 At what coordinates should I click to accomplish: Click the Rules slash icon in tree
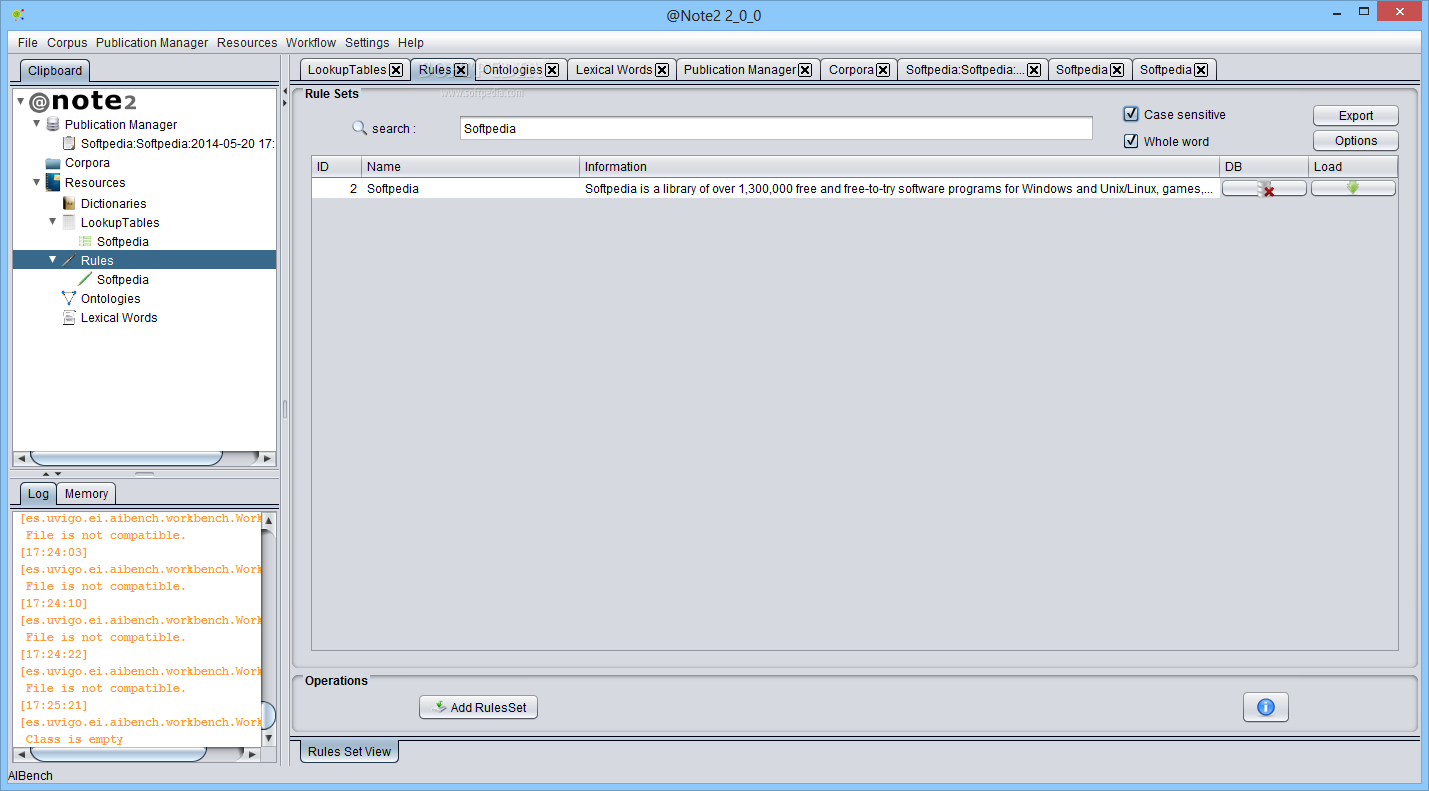point(69,260)
